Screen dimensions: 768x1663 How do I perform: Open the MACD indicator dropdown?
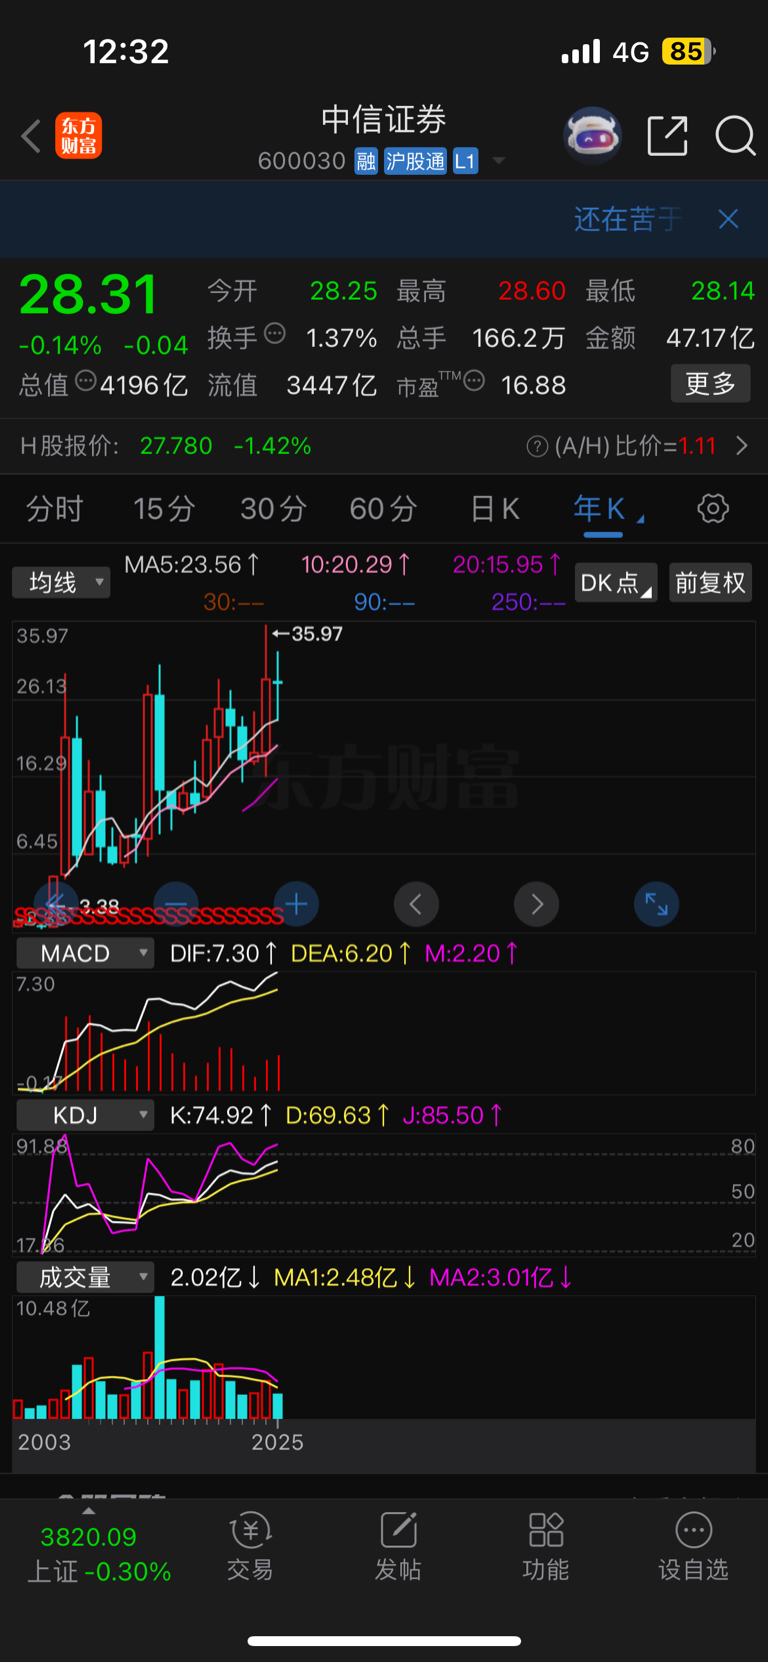[85, 953]
